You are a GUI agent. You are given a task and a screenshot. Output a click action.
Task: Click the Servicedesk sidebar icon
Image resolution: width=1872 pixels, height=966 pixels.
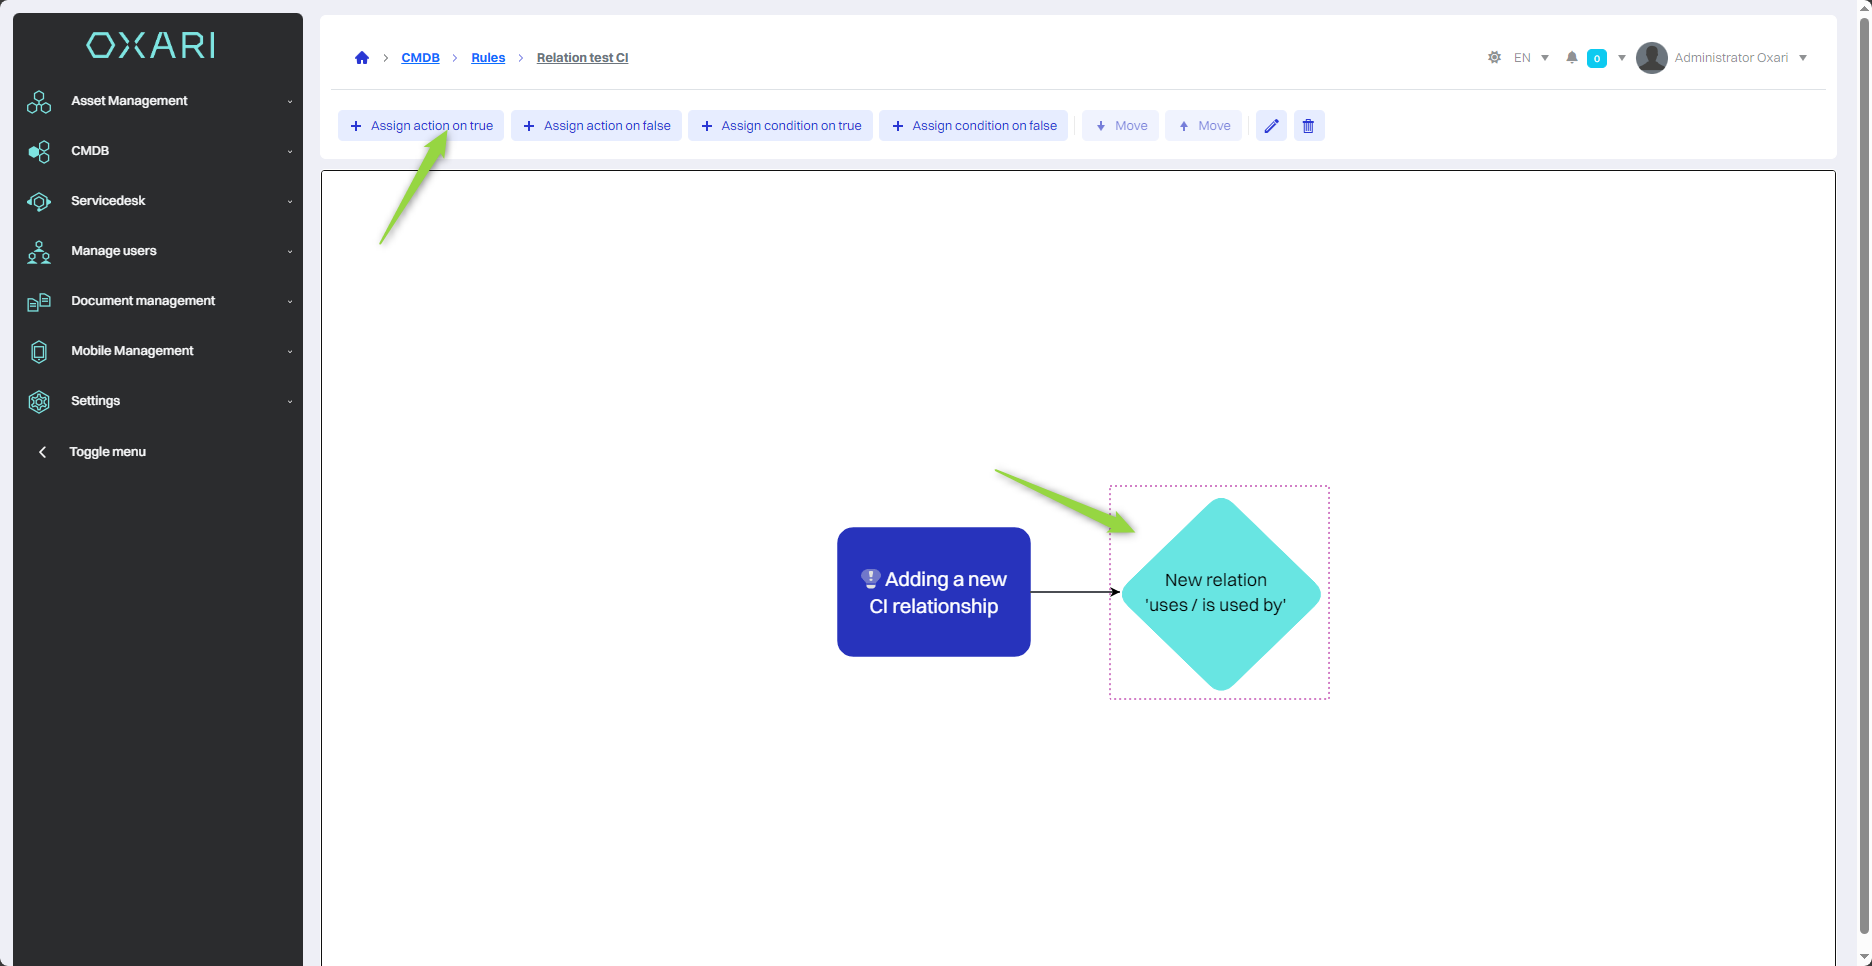[x=39, y=202]
